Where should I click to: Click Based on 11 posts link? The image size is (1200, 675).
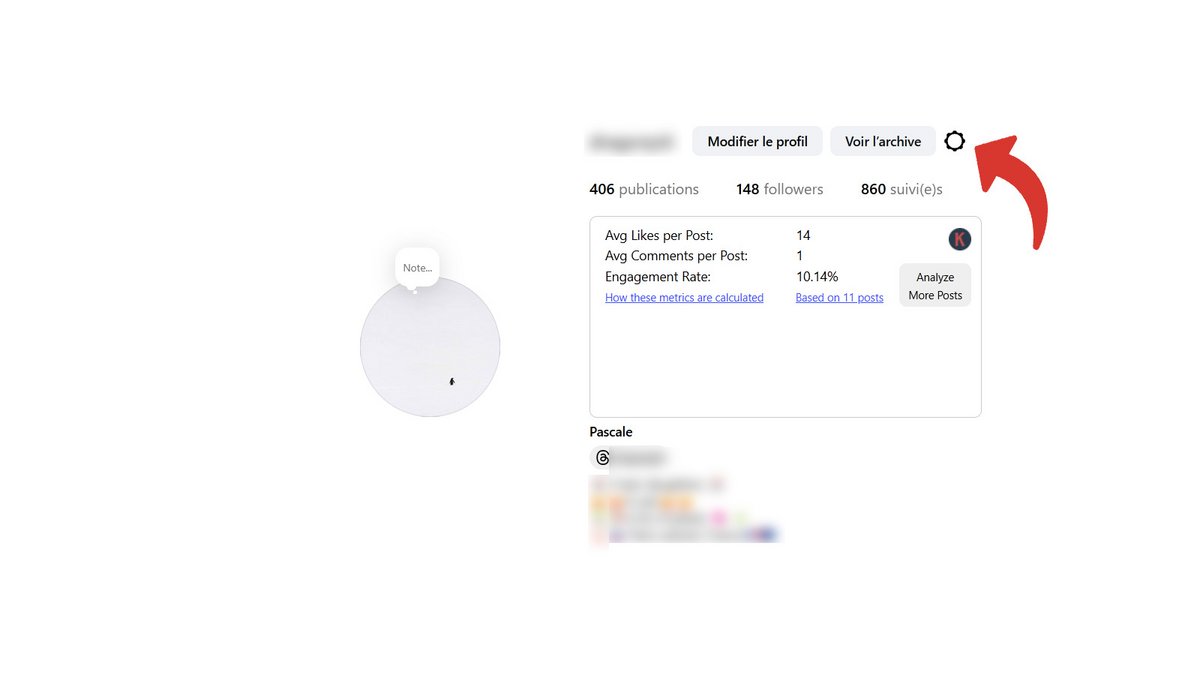point(839,298)
